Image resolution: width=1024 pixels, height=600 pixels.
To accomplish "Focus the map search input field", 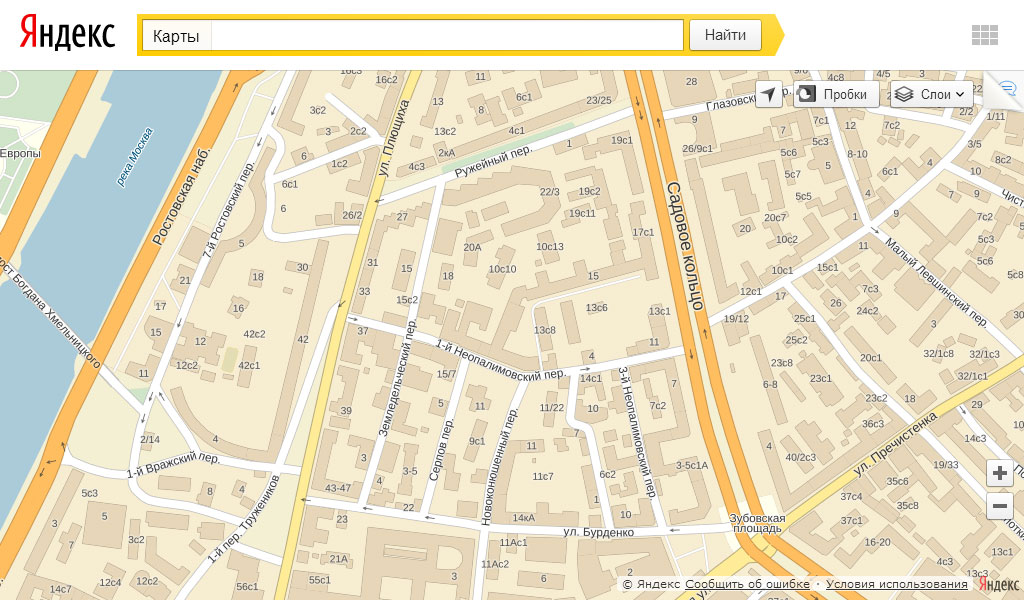I will 447,35.
